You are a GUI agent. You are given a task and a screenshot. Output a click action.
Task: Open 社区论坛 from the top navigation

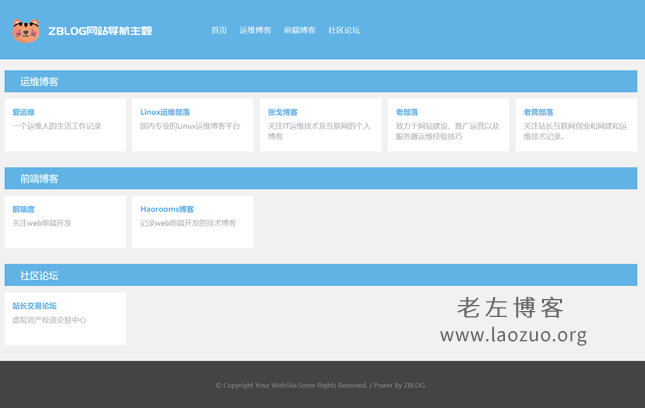344,31
